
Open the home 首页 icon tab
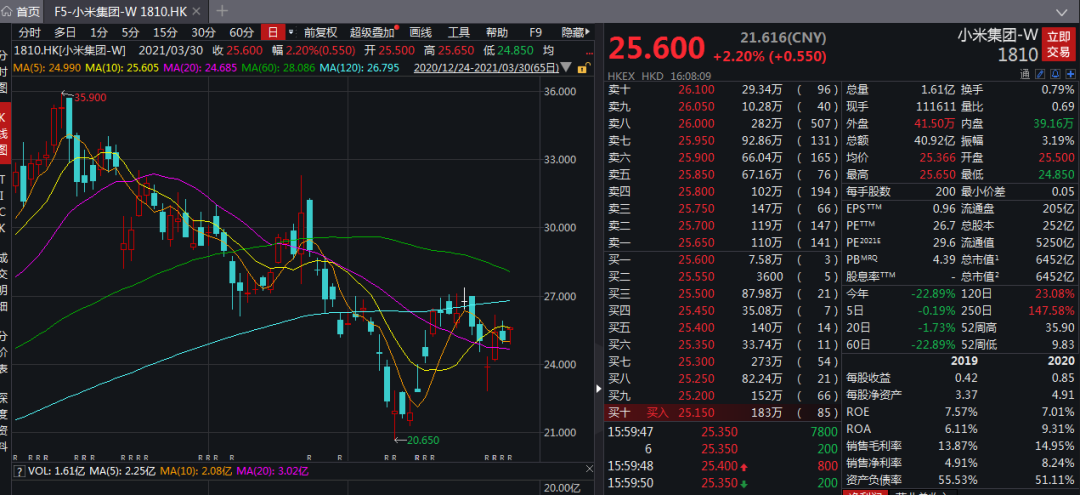(x=21, y=12)
